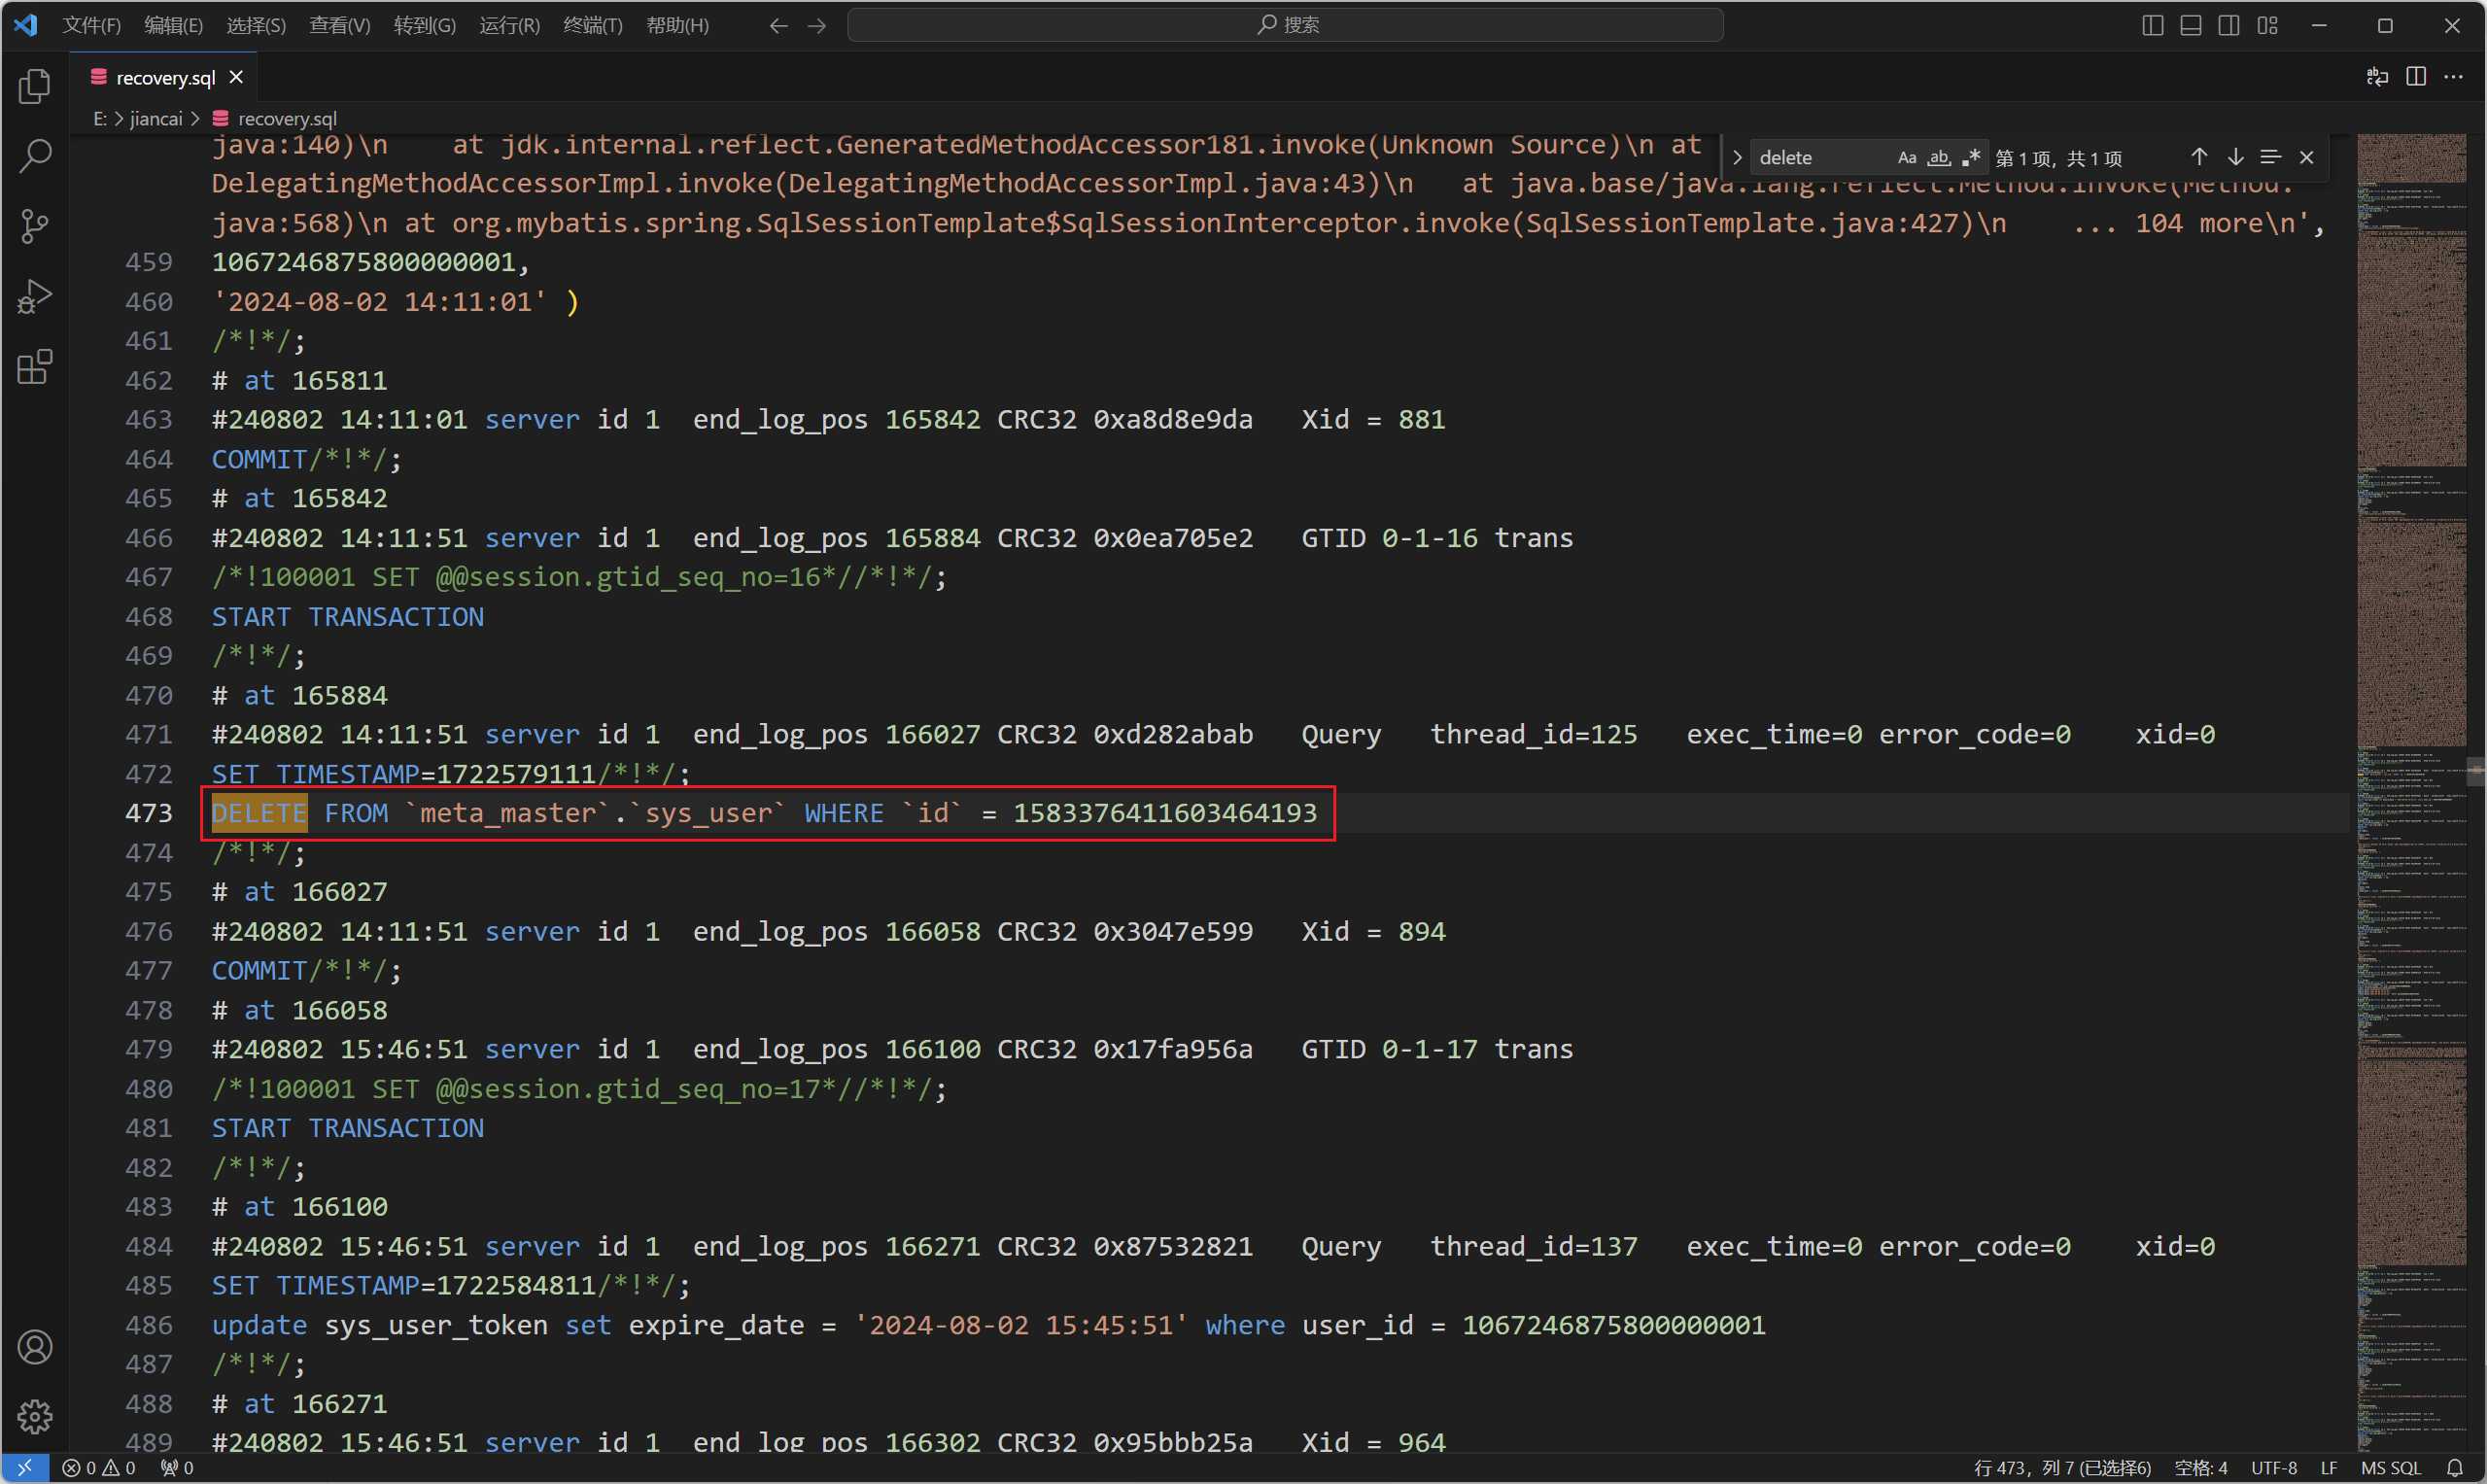Image resolution: width=2487 pixels, height=1484 pixels.
Task: Click line number 481 in gutter
Action: [x=149, y=1128]
